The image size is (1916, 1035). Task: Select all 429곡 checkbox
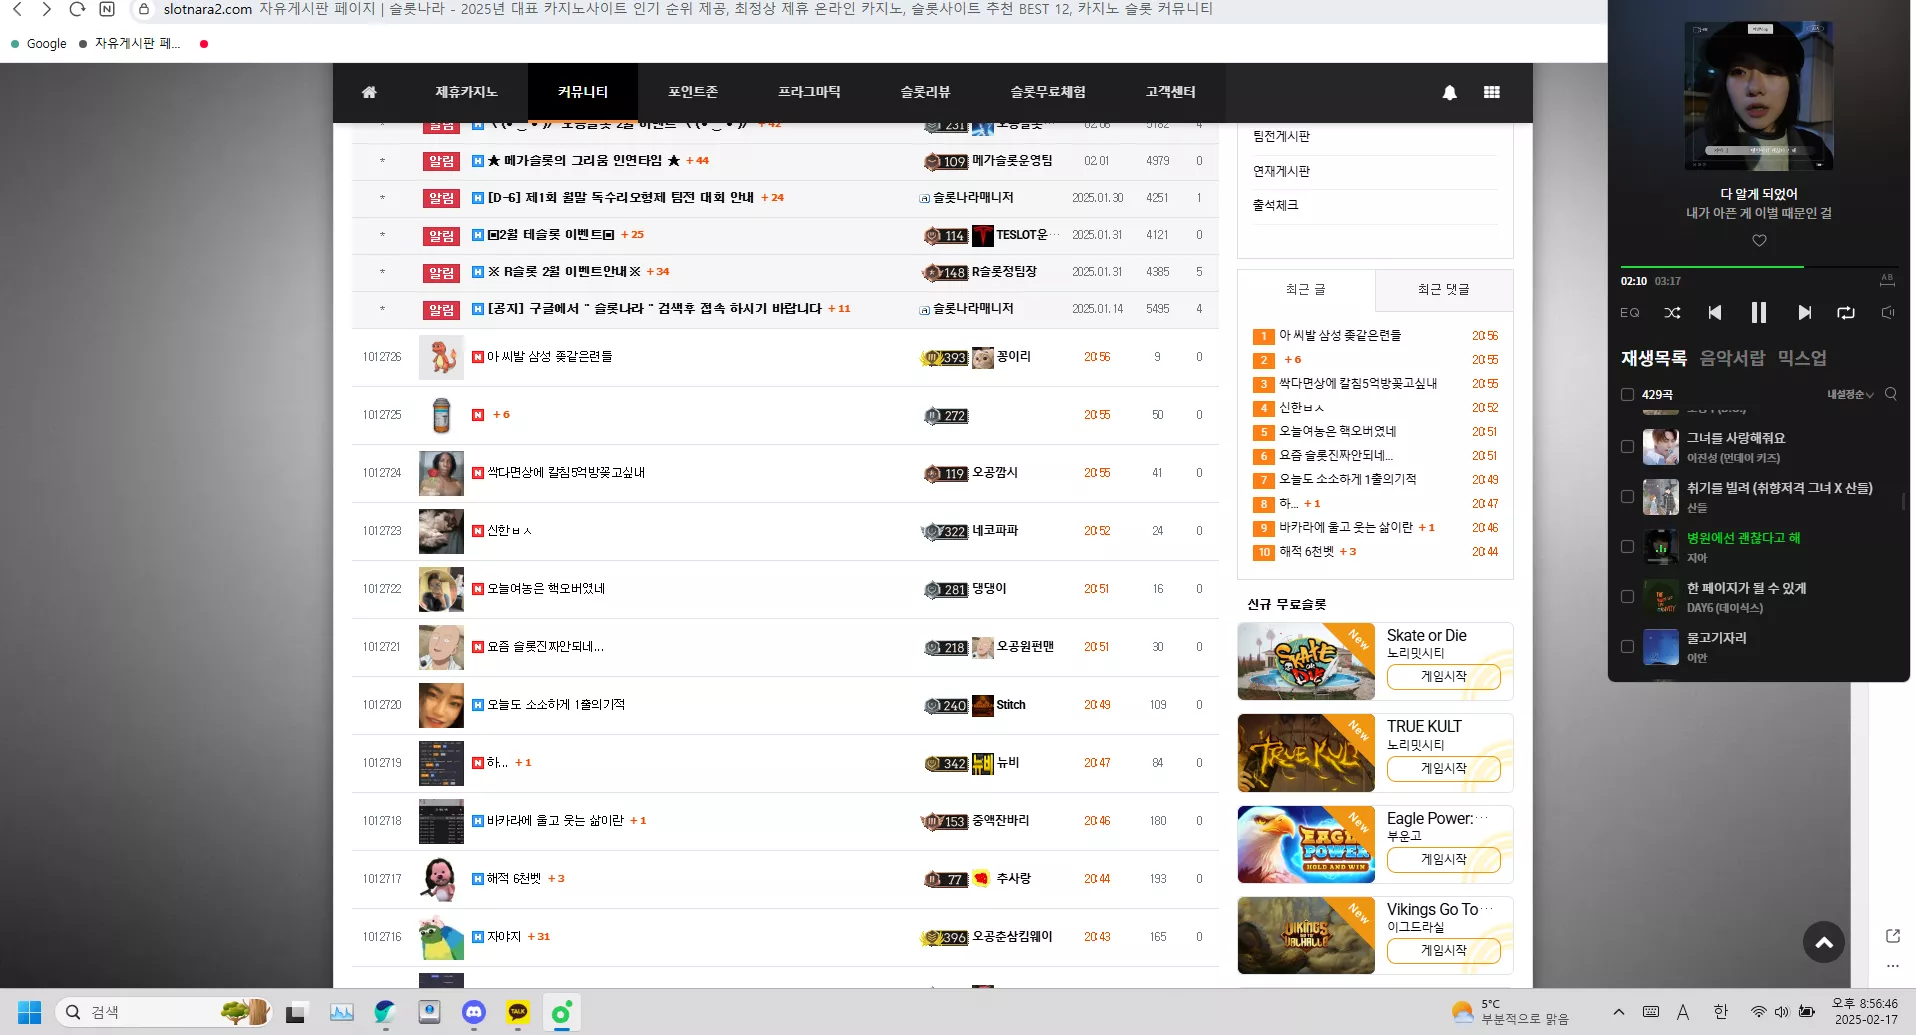(x=1627, y=395)
